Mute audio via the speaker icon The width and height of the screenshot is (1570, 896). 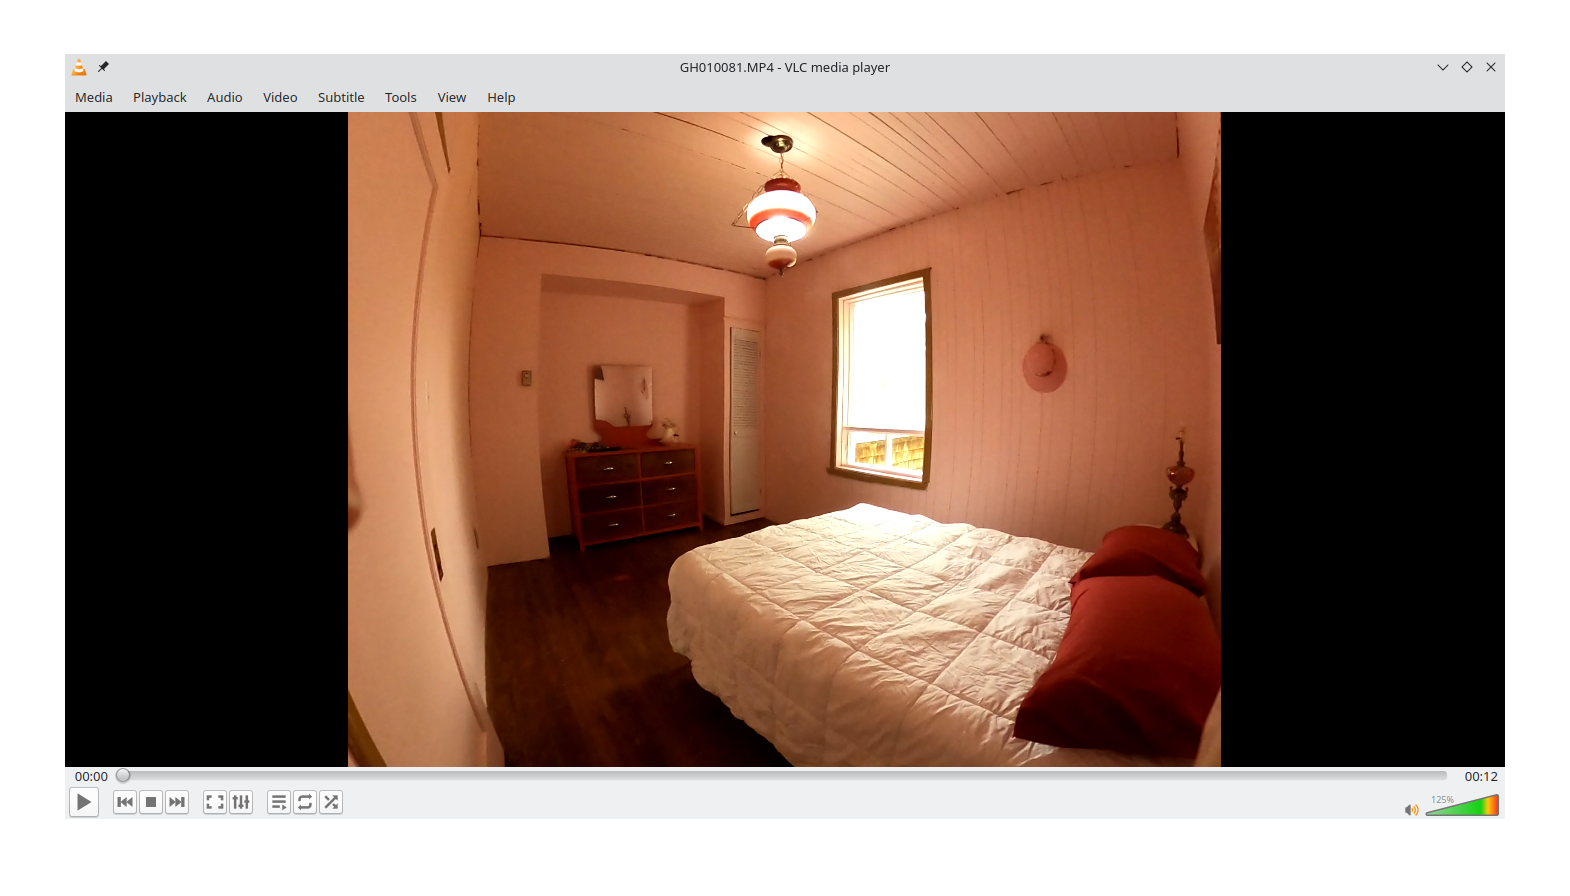[1411, 809]
